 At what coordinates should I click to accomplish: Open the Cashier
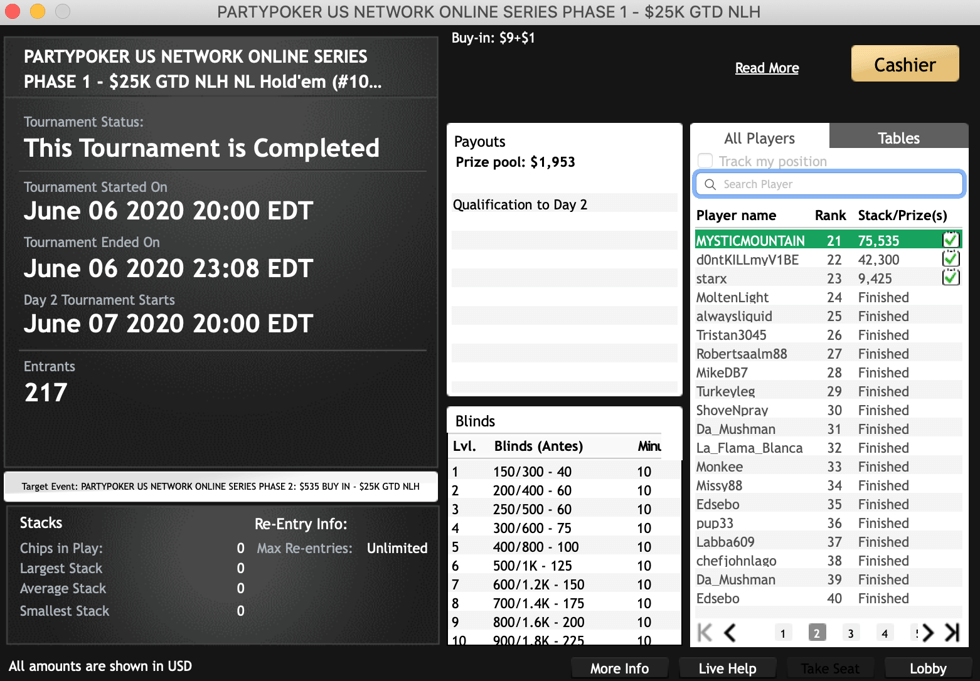pos(904,65)
